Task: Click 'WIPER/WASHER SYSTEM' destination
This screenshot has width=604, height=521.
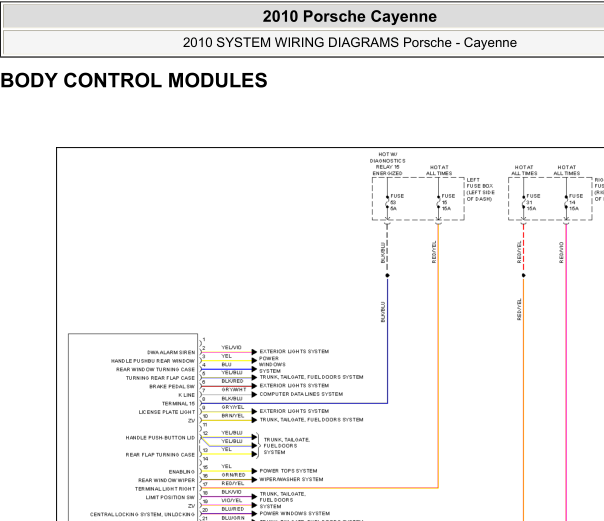Action: coord(291,479)
